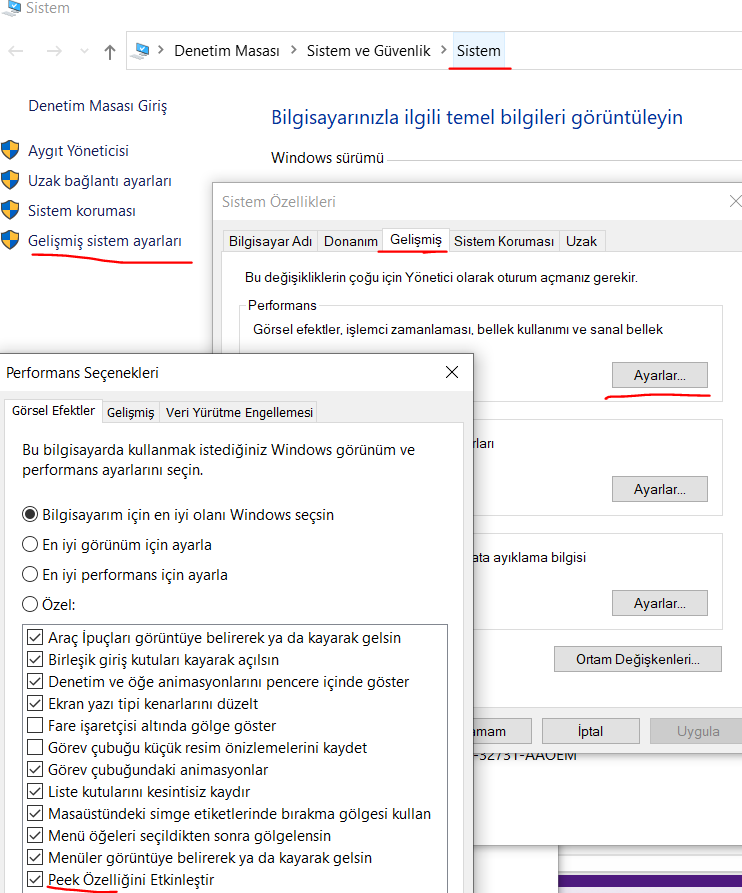This screenshot has height=893, width=742.
Task: Click shield icon beside Uzak bağlantı ayarları
Action: pyautogui.click(x=10, y=180)
